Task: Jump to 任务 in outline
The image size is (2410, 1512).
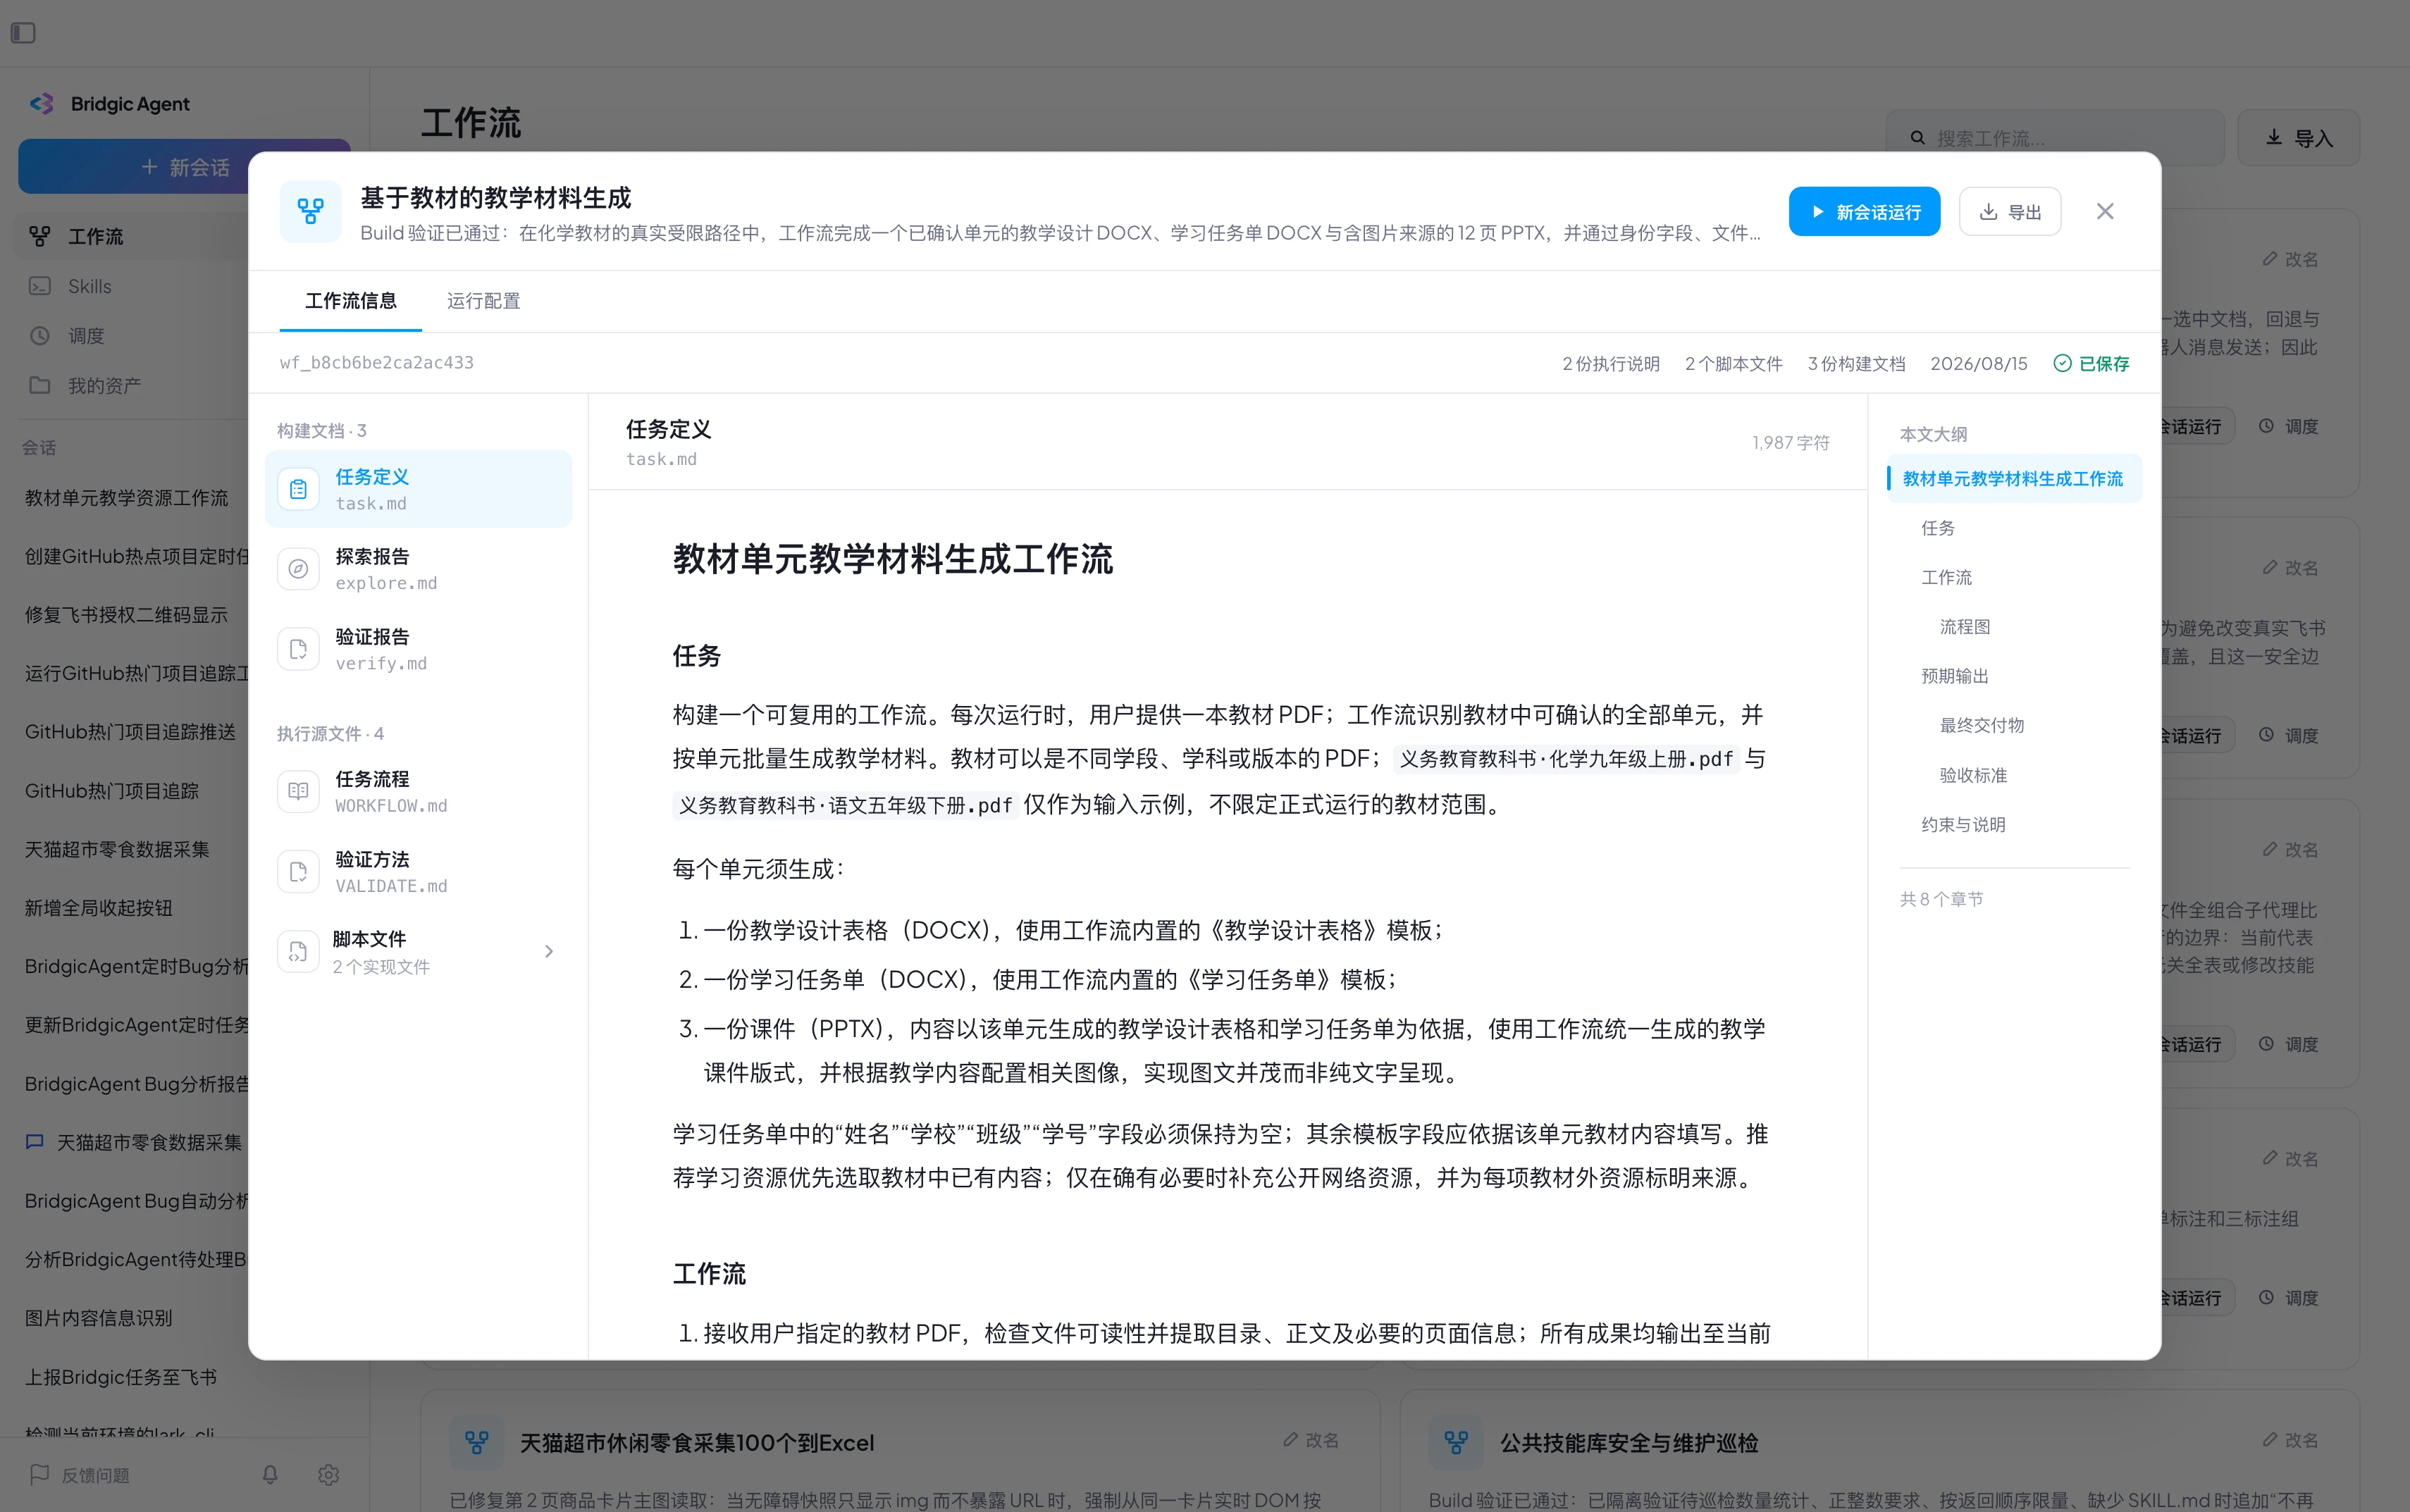Action: click(1937, 528)
